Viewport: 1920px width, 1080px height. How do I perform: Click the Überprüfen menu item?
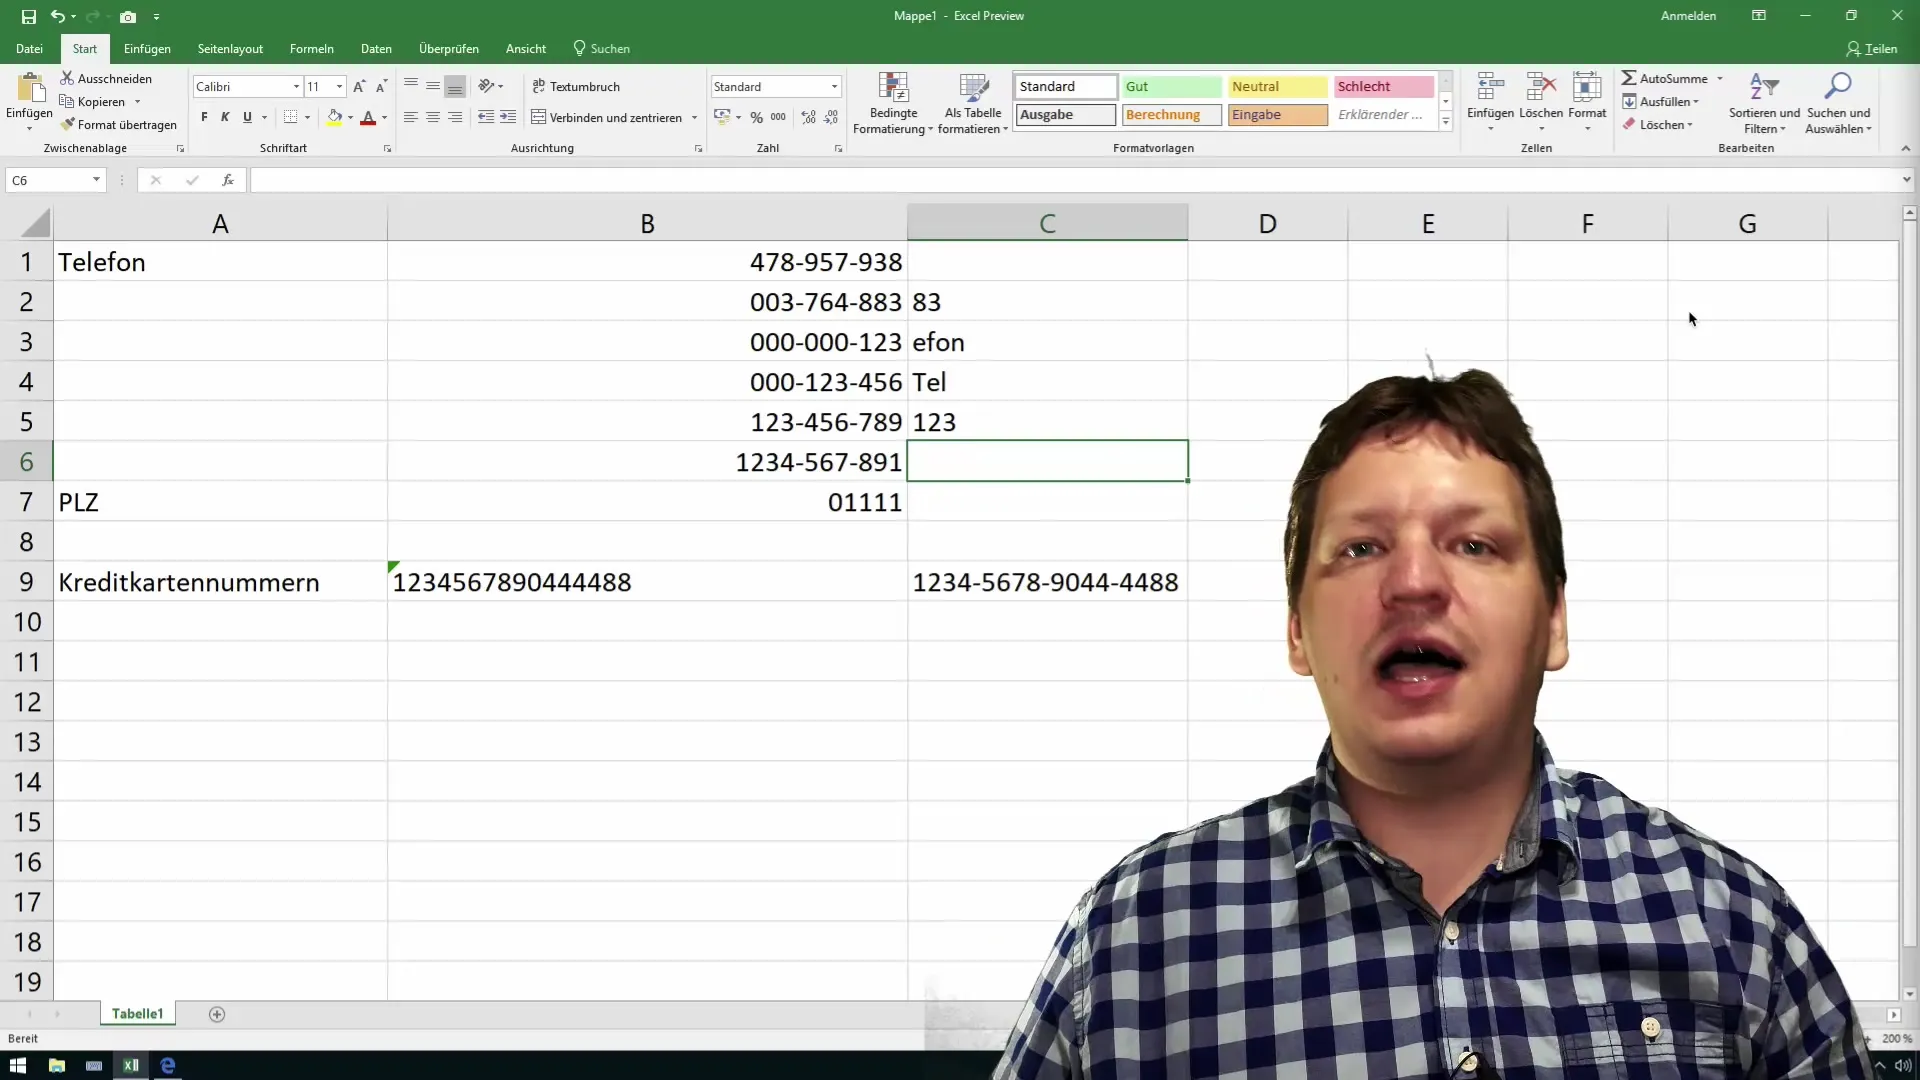(448, 49)
